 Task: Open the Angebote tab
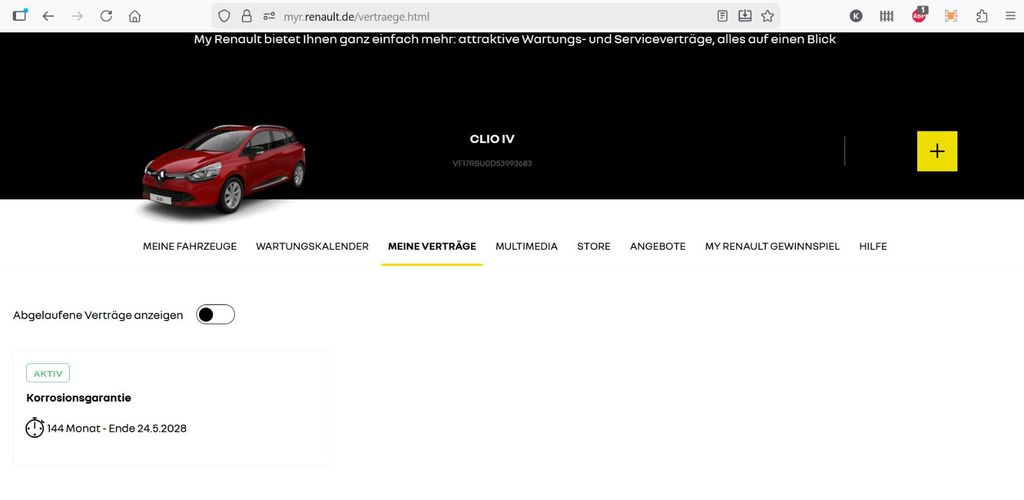tap(657, 246)
